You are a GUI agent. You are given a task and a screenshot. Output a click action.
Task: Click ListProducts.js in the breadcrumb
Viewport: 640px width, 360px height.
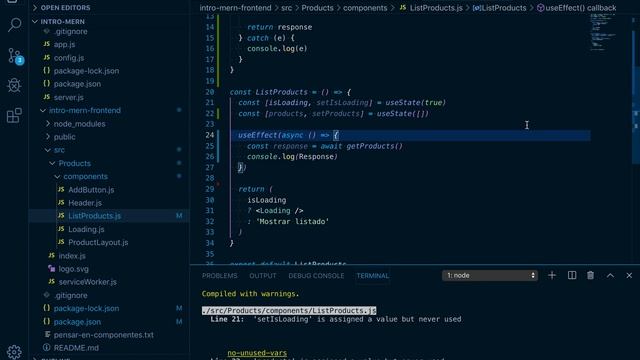[436, 8]
